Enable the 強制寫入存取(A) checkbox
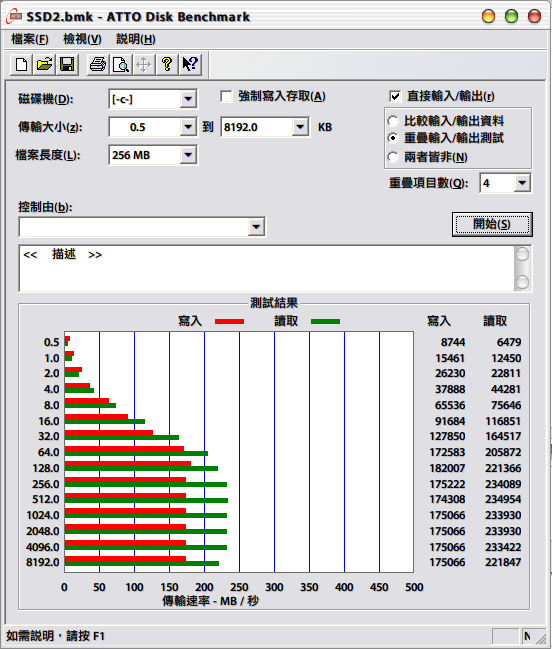Screen dimensions: 553x649 point(226,96)
